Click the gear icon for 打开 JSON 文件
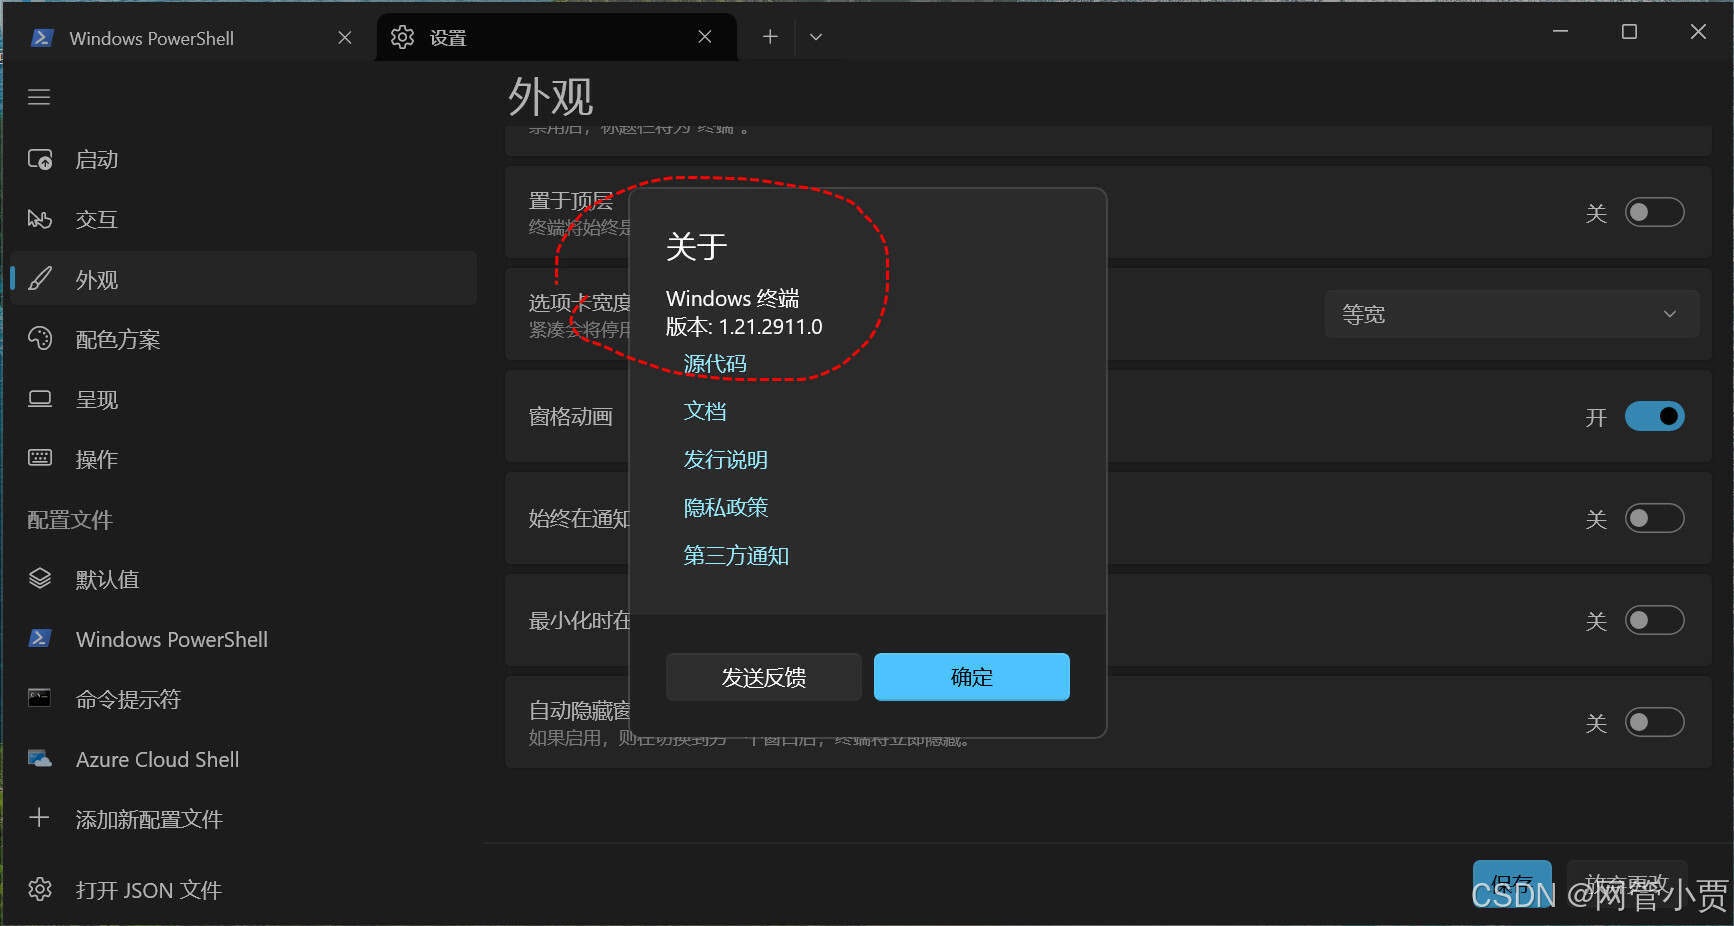This screenshot has height=926, width=1734. [x=40, y=889]
